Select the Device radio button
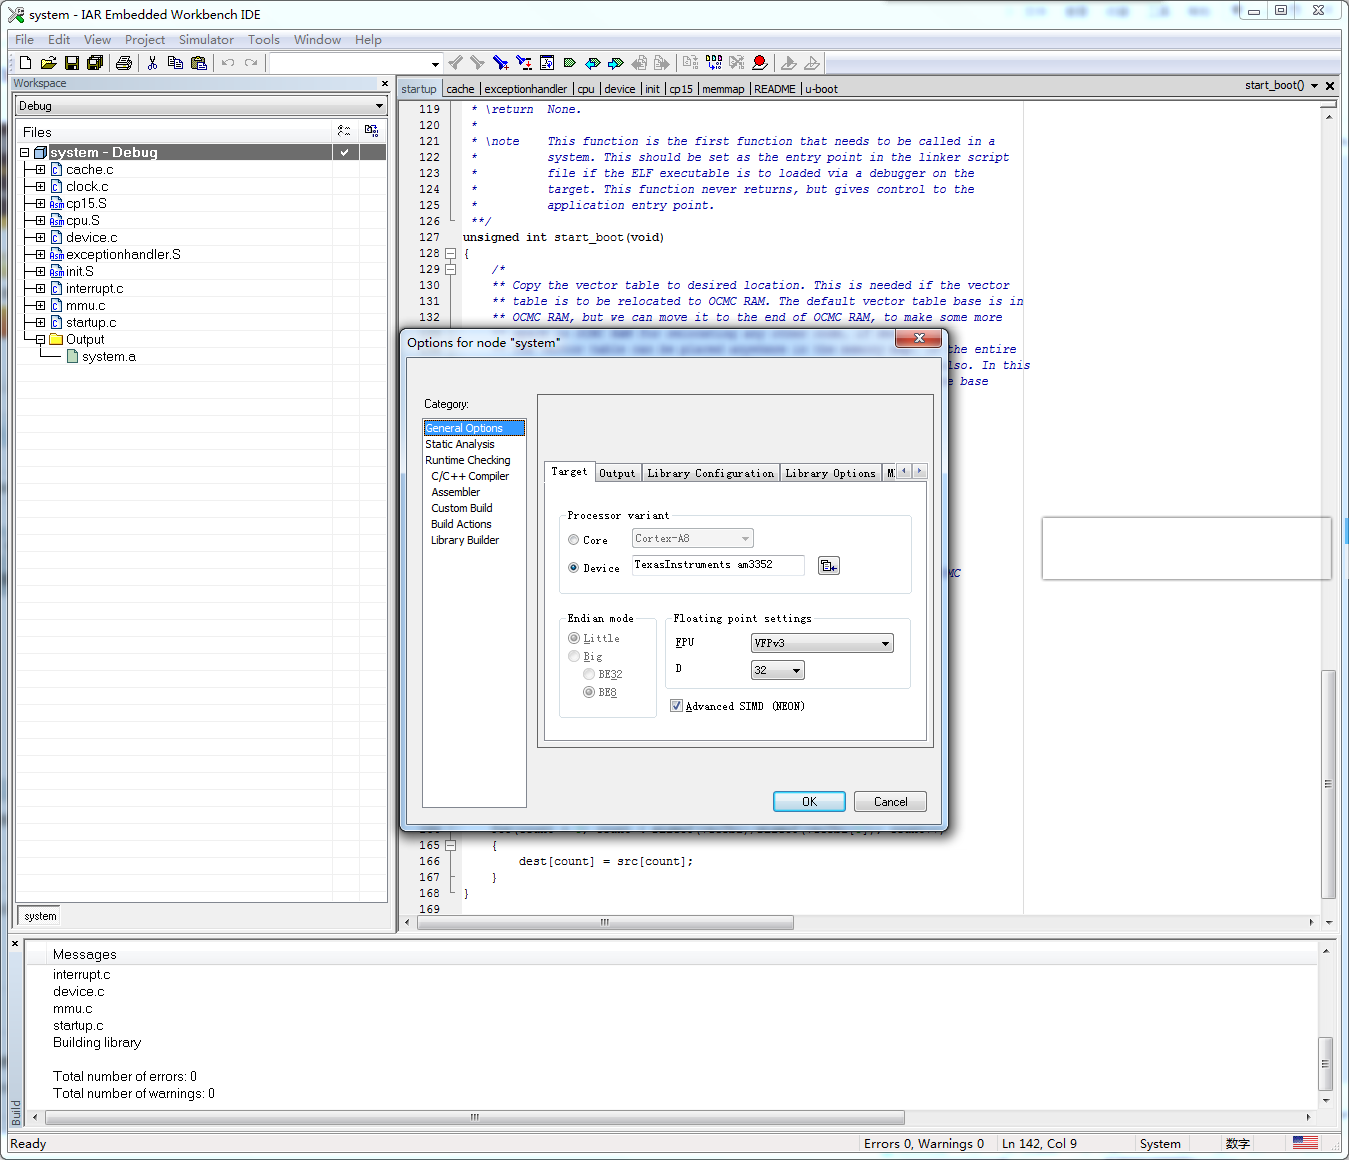The image size is (1349, 1160). tap(574, 568)
